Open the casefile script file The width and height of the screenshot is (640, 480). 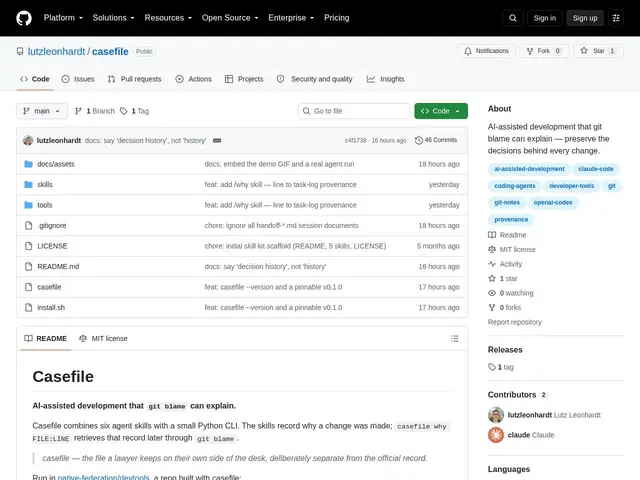point(49,287)
